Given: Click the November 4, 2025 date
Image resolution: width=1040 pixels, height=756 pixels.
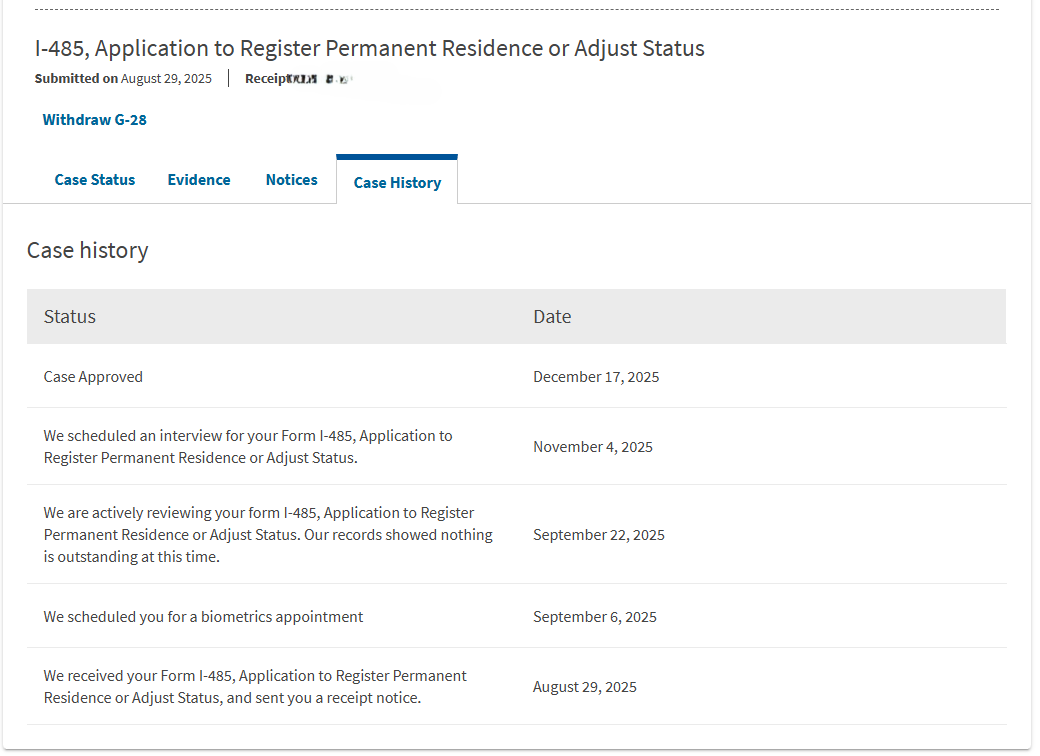Looking at the screenshot, I should point(593,447).
